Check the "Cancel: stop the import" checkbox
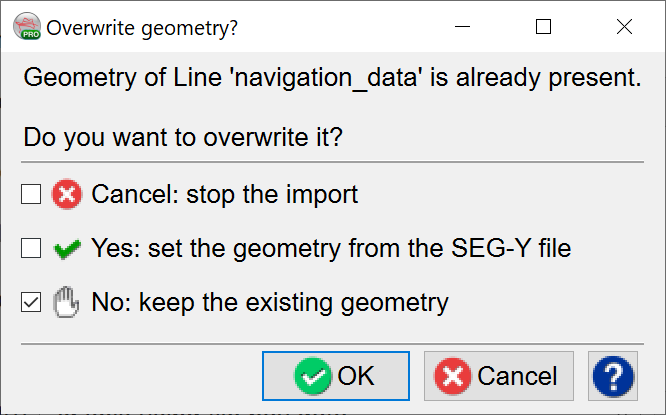The width and height of the screenshot is (666, 415). (31, 194)
